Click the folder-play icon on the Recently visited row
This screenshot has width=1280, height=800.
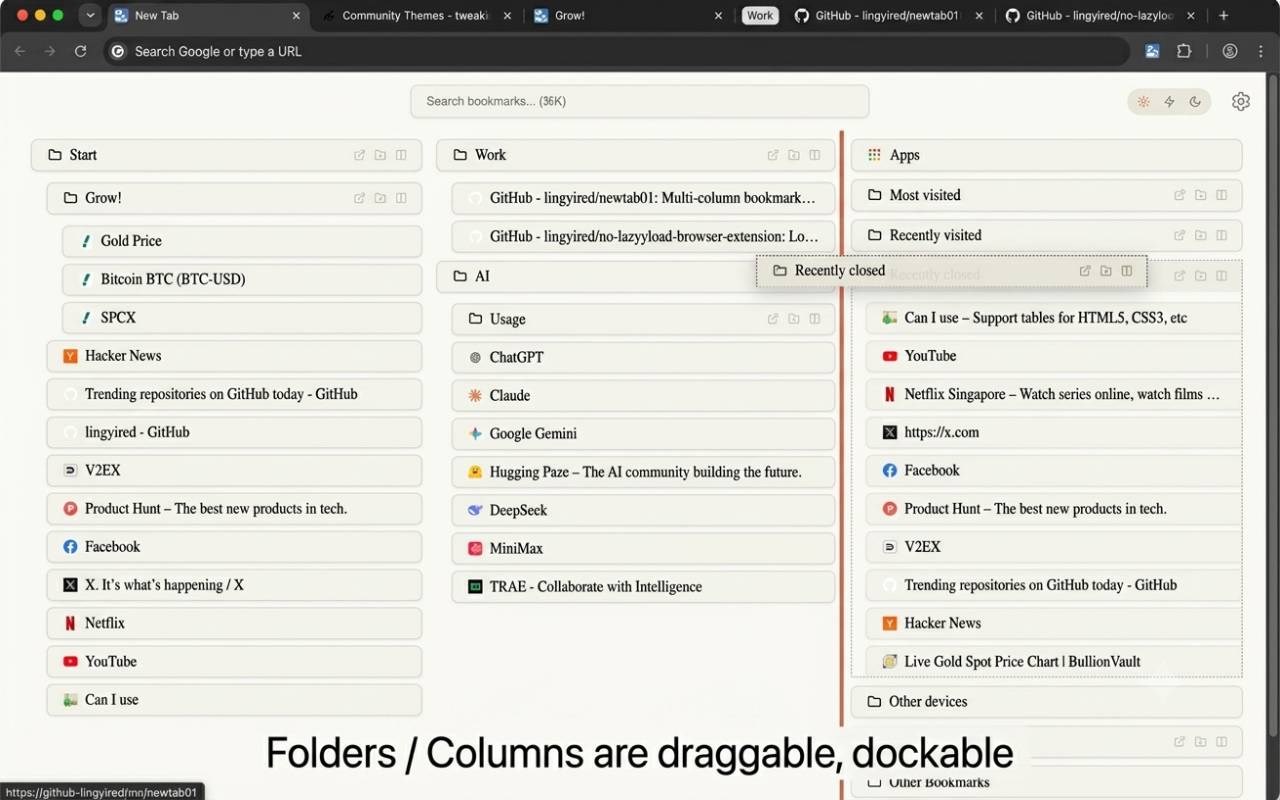[1201, 235]
